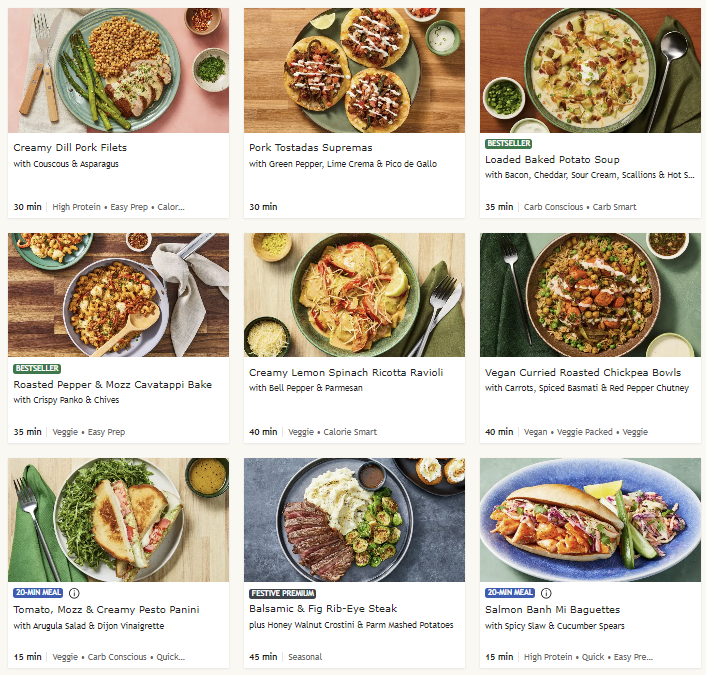
Task: Open the Pork Tostadas Supremas photo
Action: (354, 70)
